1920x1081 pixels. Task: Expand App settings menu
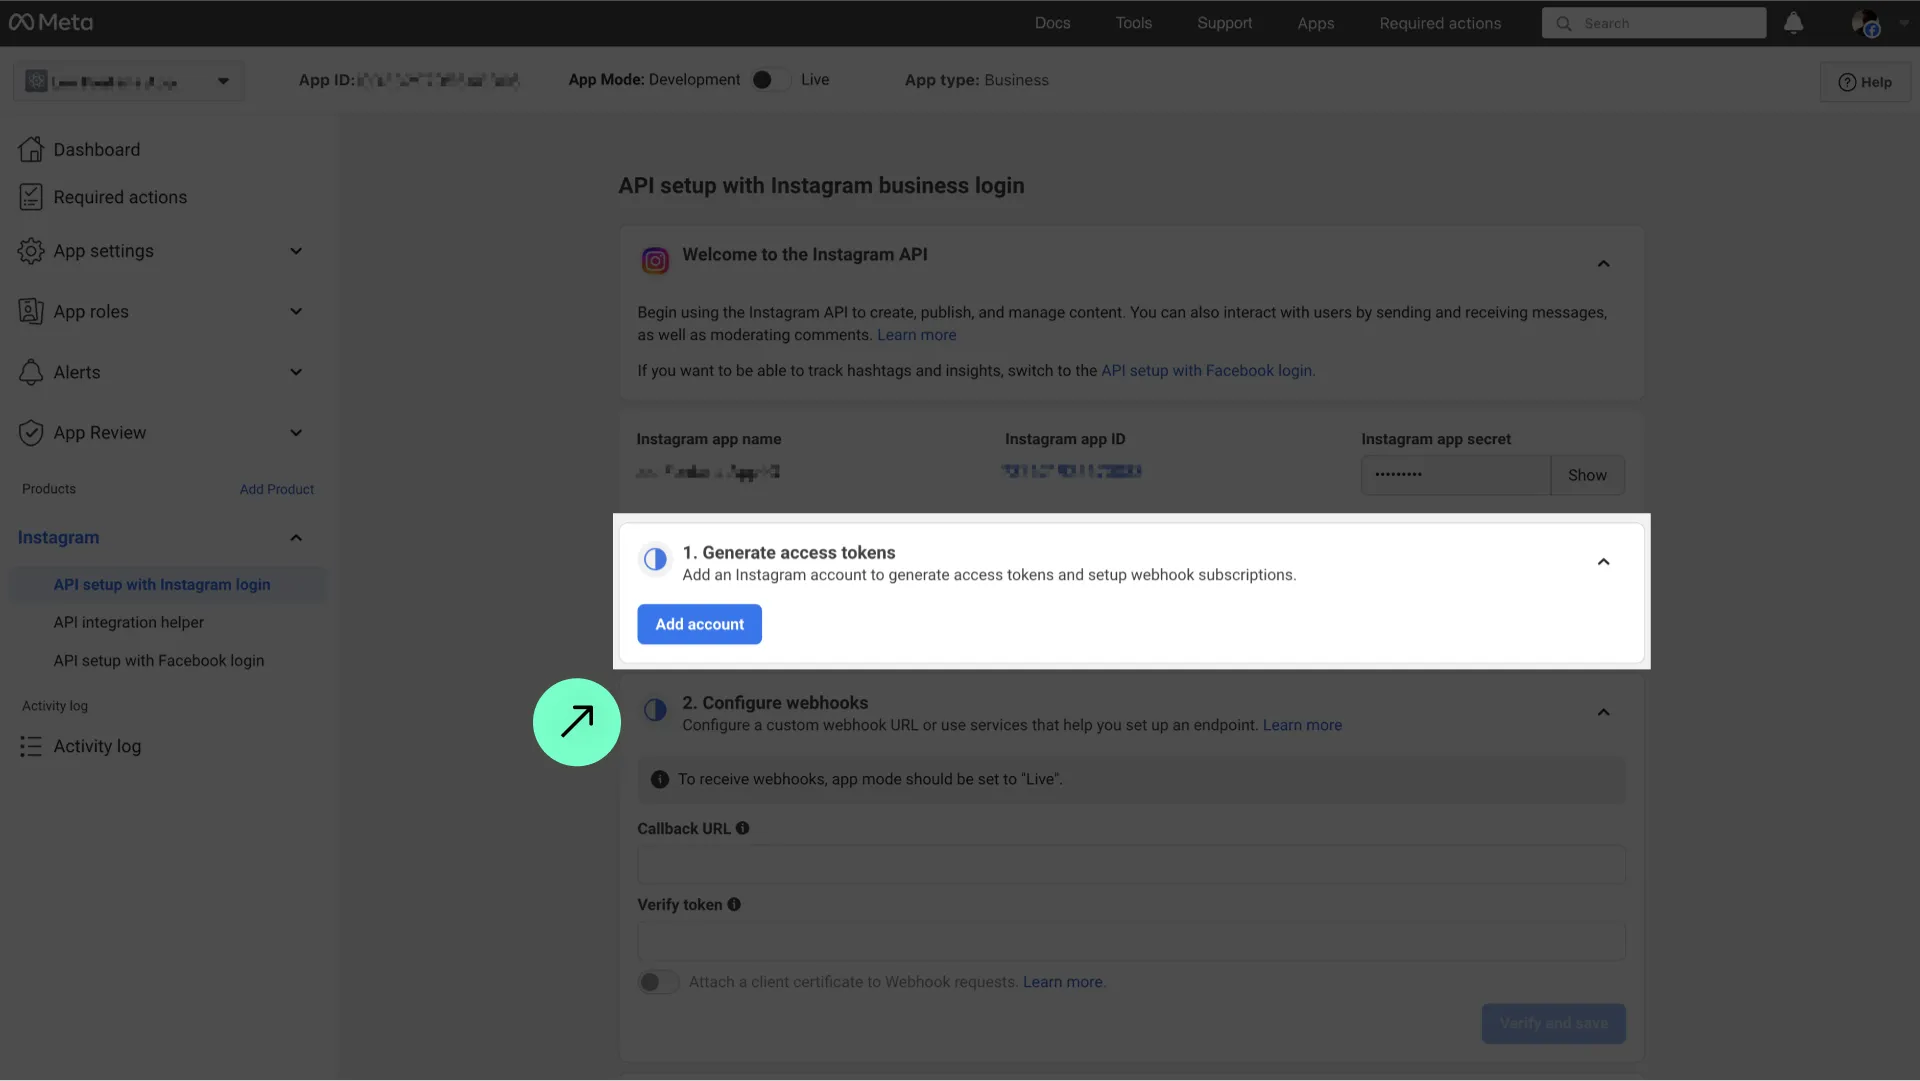296,251
